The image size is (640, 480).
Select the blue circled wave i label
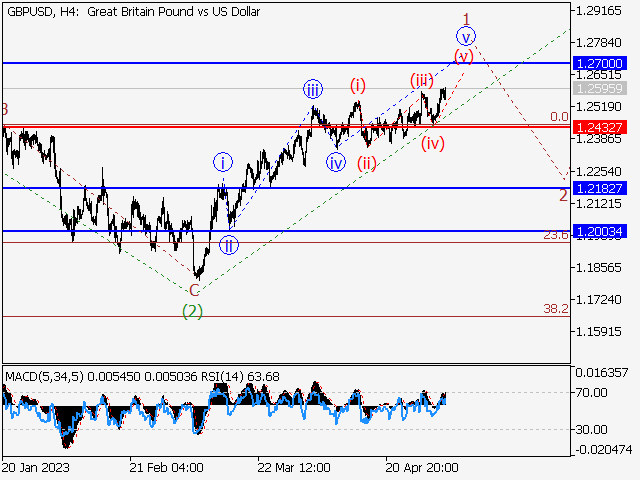223,163
